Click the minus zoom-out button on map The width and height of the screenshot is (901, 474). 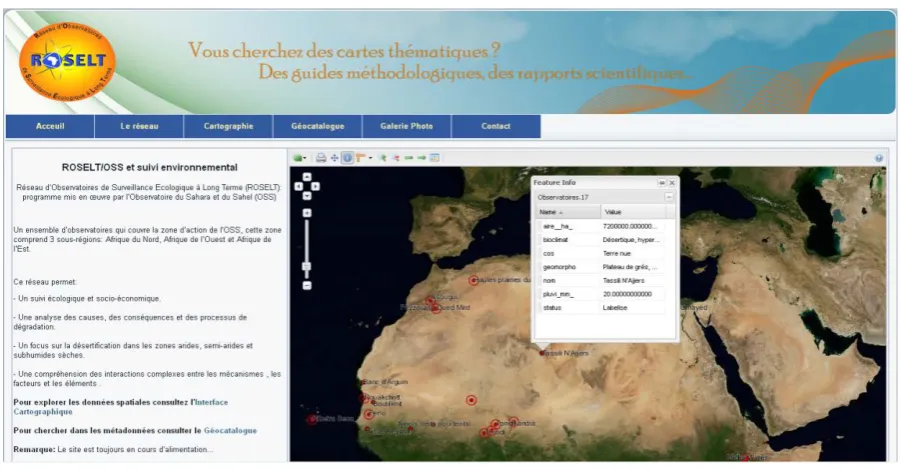pyautogui.click(x=307, y=286)
